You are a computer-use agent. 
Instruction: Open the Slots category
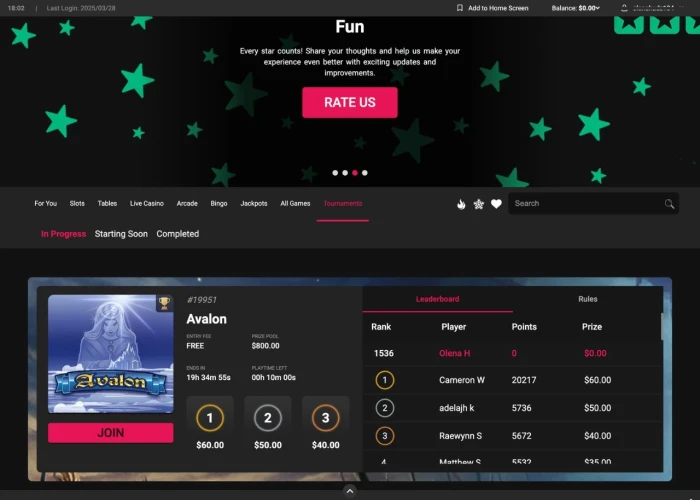coord(77,204)
